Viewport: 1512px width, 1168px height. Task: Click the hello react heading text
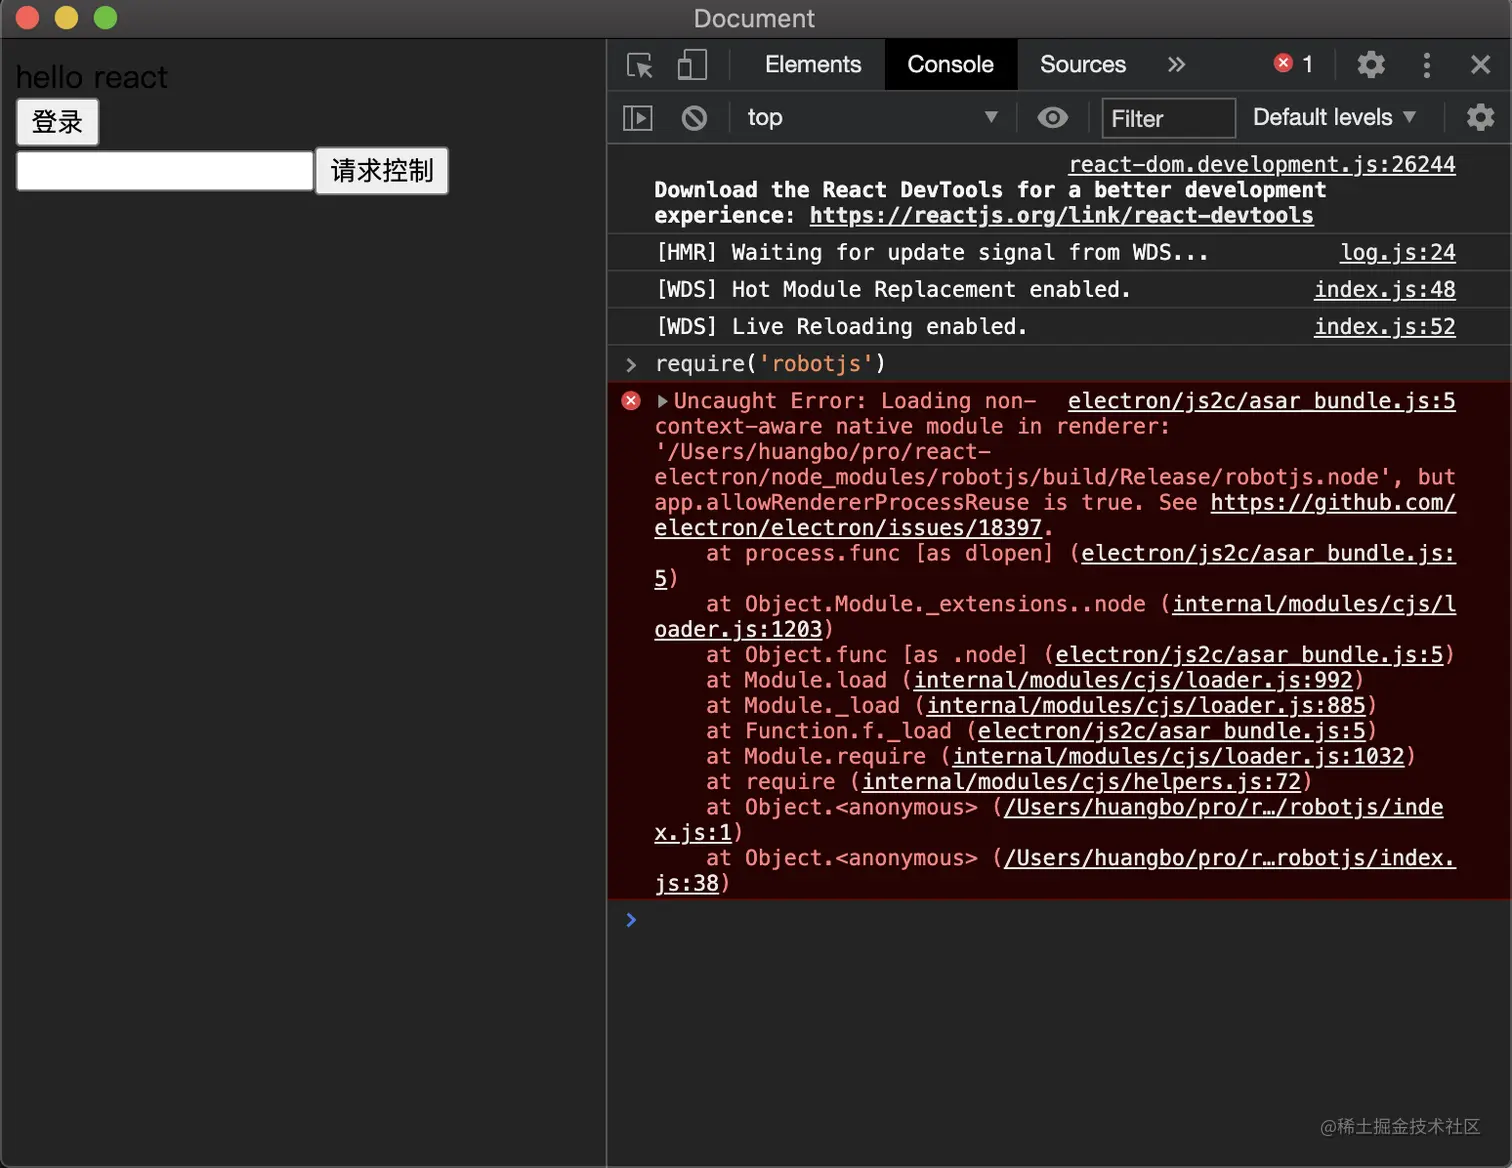click(x=92, y=77)
